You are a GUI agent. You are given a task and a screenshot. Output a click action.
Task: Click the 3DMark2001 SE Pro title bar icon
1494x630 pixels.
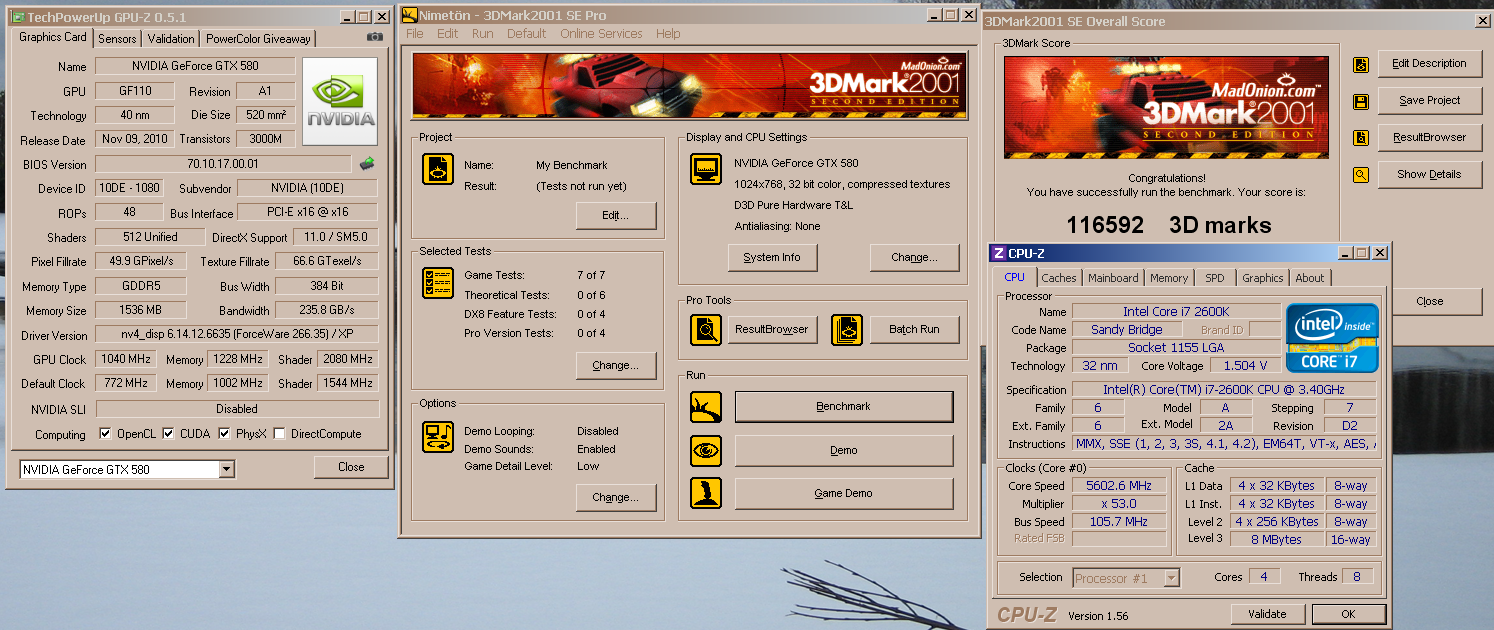coord(409,15)
